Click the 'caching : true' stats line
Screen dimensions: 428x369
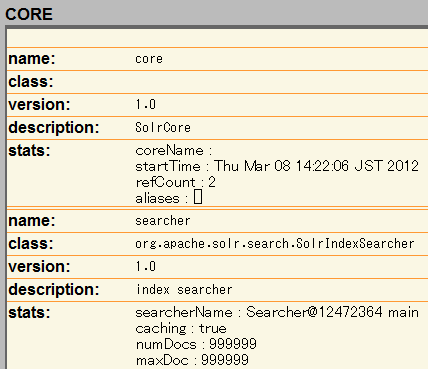[181, 328]
